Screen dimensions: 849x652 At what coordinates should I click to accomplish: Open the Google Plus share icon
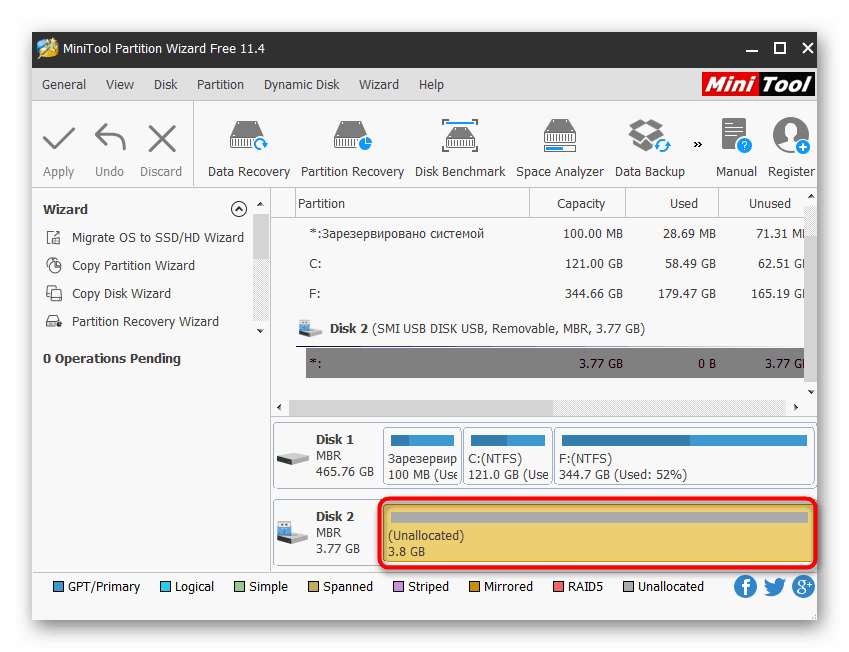point(803,586)
